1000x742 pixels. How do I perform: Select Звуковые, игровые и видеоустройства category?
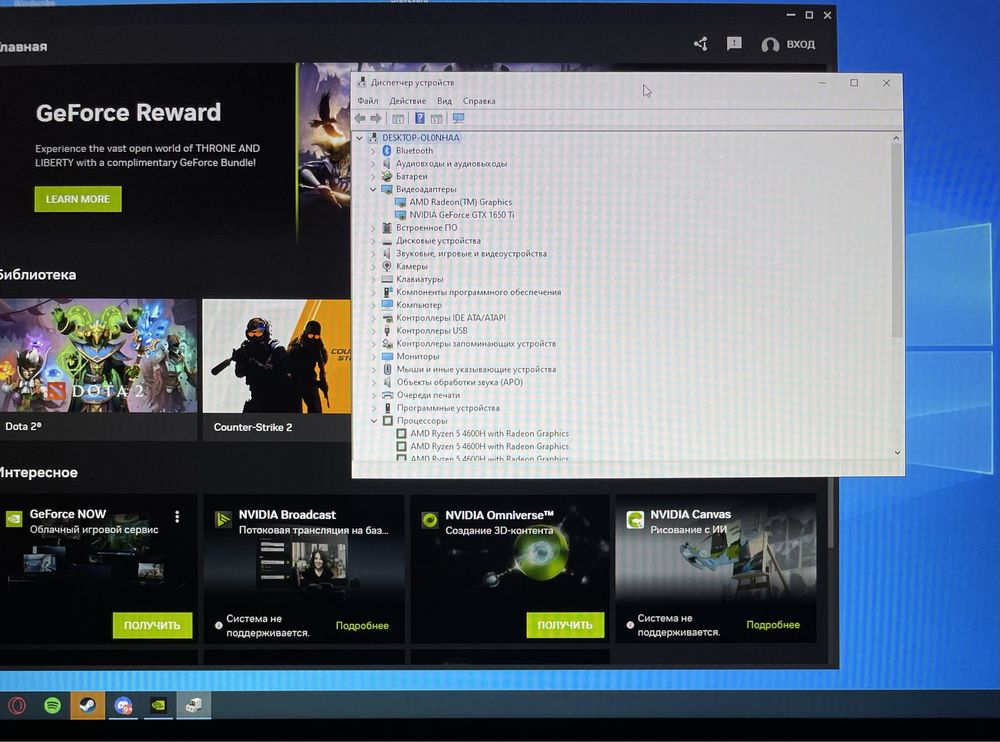[471, 253]
